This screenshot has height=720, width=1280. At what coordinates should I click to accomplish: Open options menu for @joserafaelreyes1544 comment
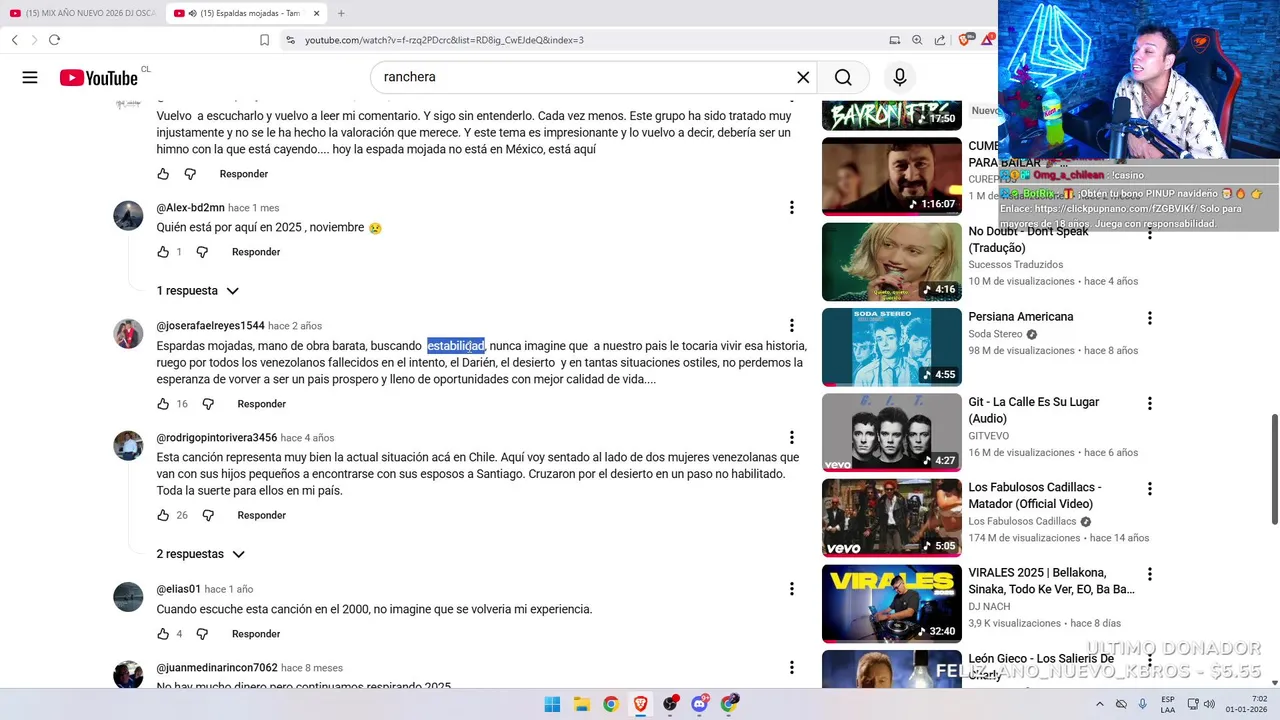tap(791, 326)
